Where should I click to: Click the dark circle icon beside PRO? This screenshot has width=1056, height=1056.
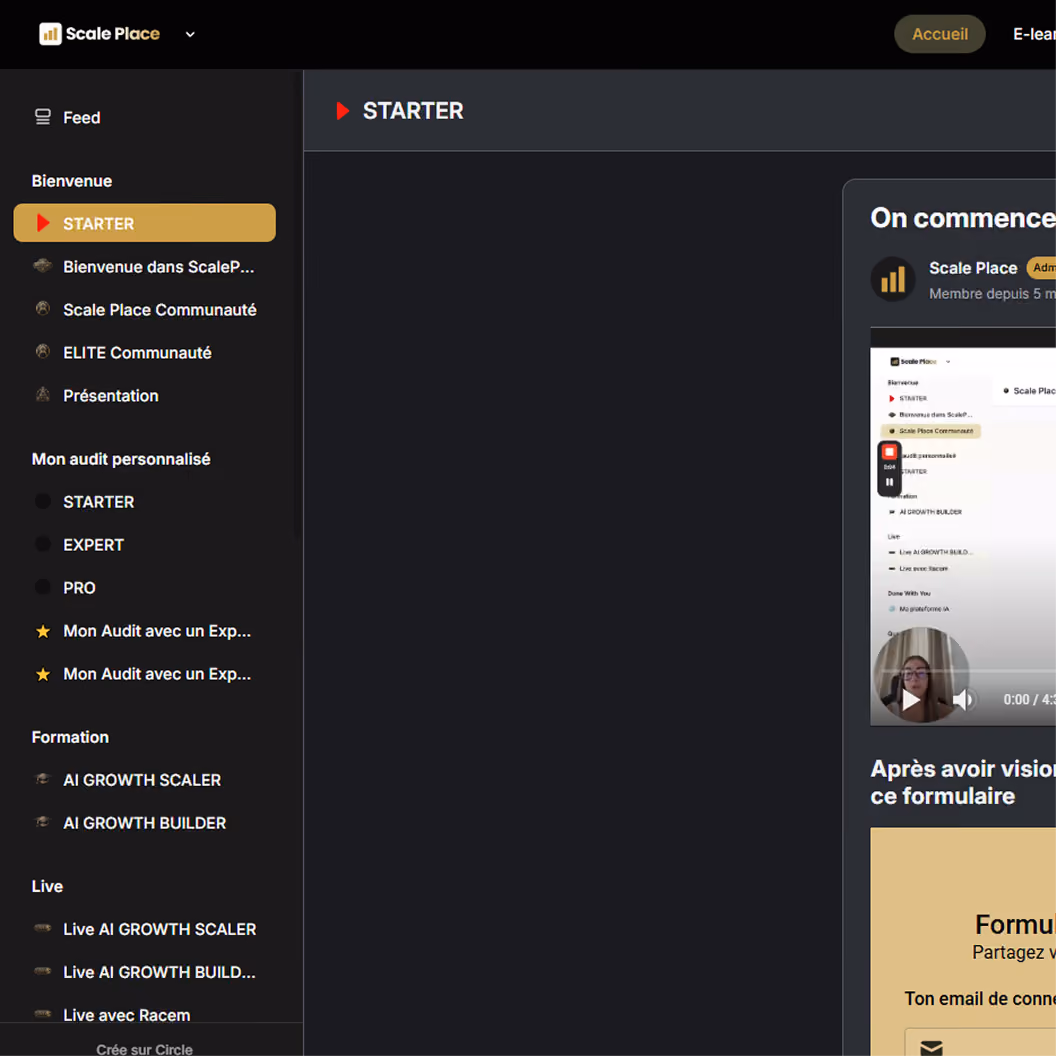tap(42, 587)
